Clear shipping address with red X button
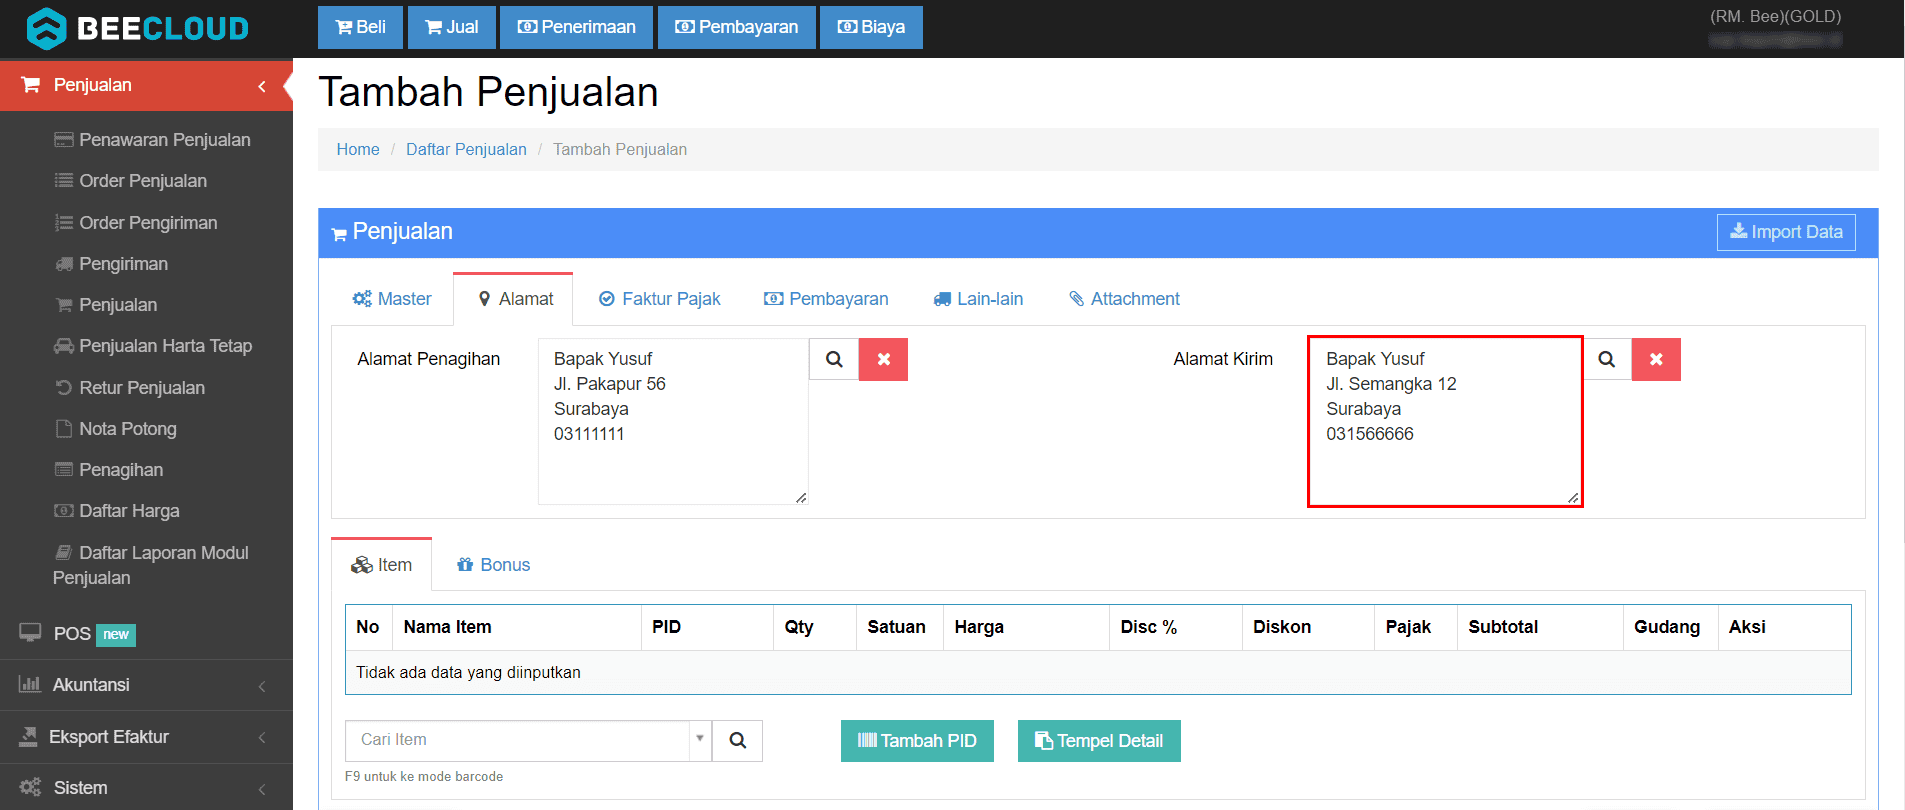Image resolution: width=1905 pixels, height=810 pixels. click(x=1656, y=359)
